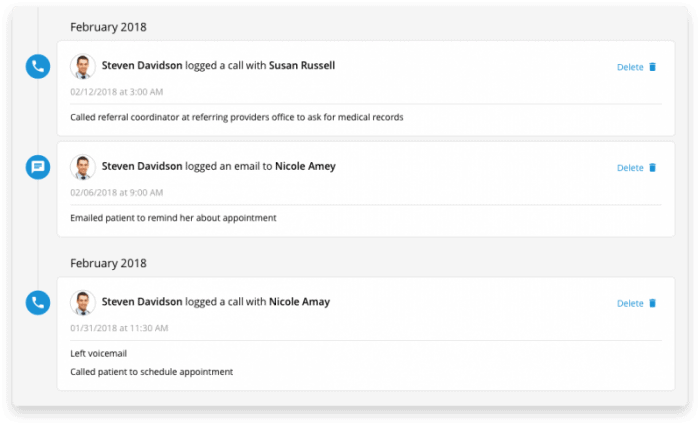Click the first February 2018 heading

(108, 27)
